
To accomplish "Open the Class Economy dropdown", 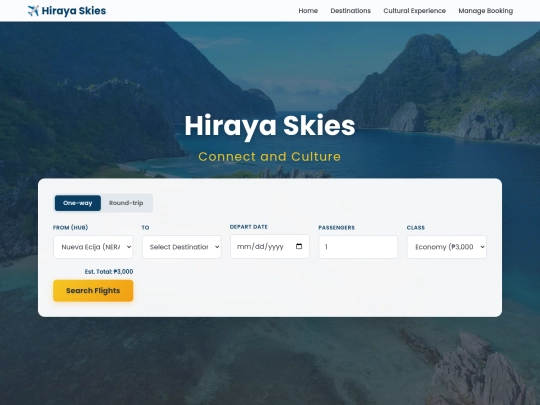I will 447,247.
